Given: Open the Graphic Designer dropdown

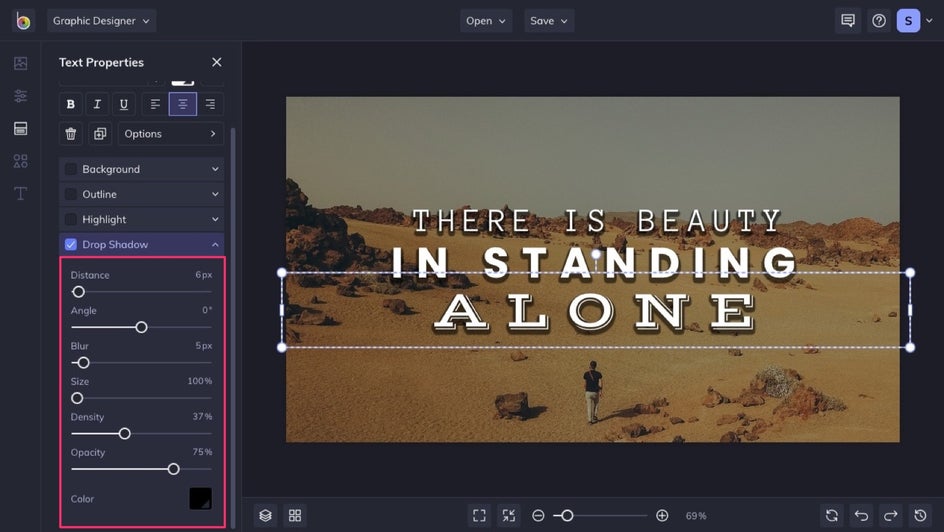Looking at the screenshot, I should pos(102,21).
